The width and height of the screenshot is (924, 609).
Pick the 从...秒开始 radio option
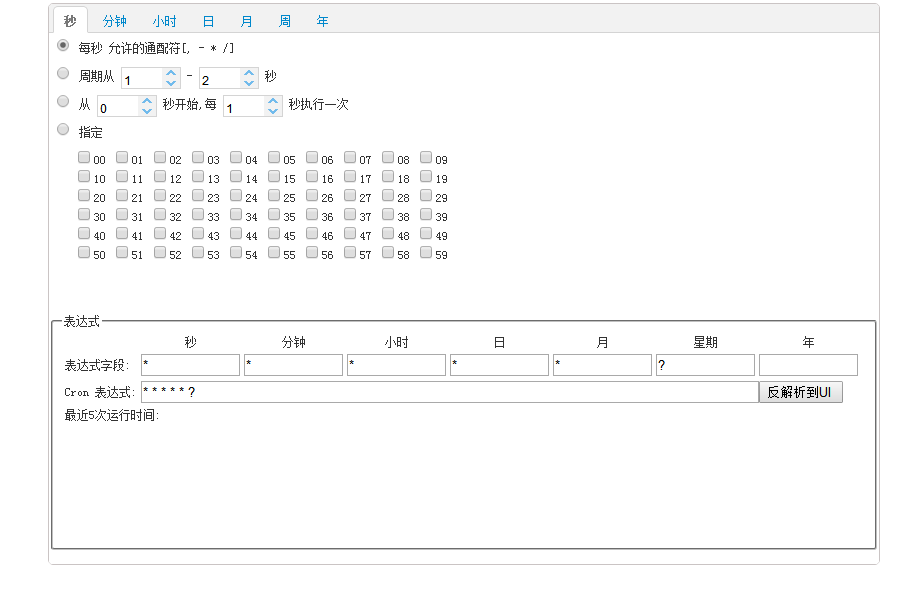(x=63, y=101)
